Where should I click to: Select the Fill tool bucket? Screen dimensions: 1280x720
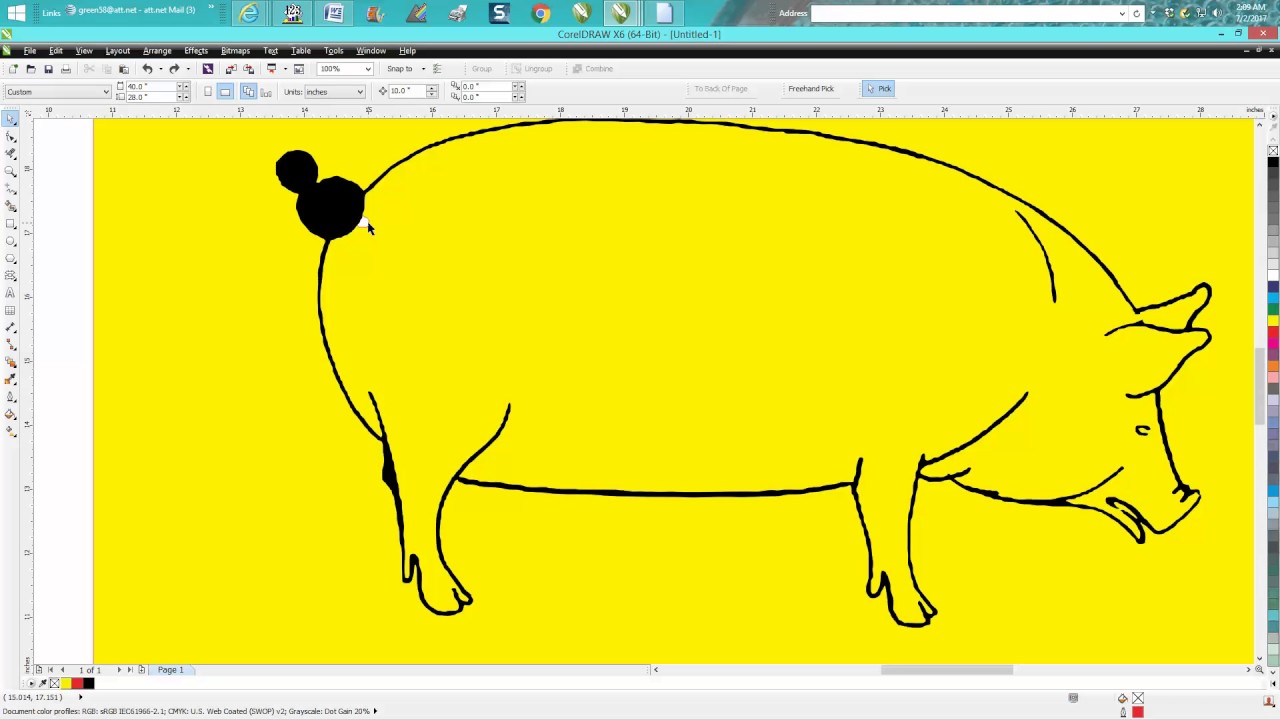click(10, 414)
